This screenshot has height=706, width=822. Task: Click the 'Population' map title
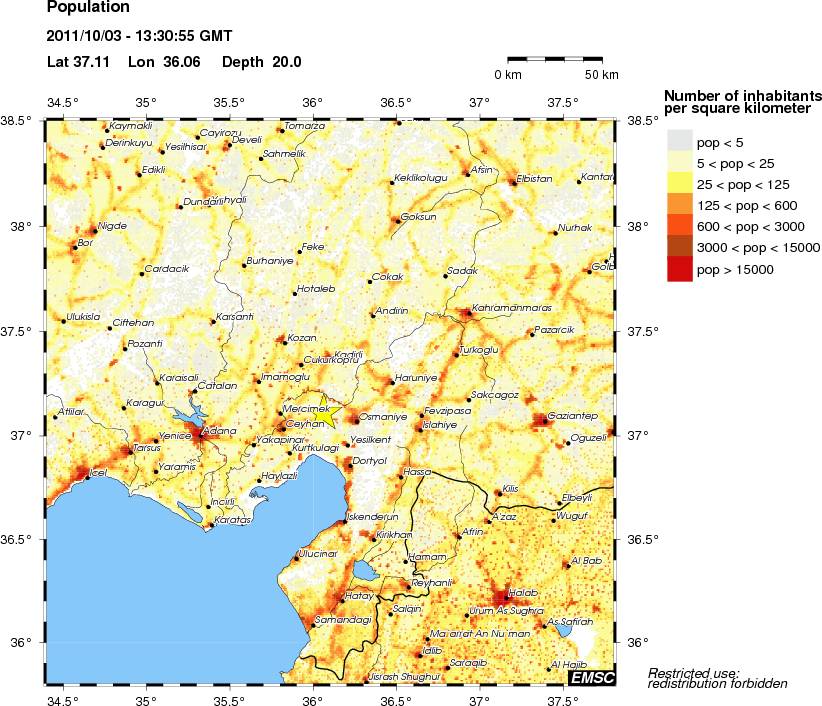pos(87,10)
